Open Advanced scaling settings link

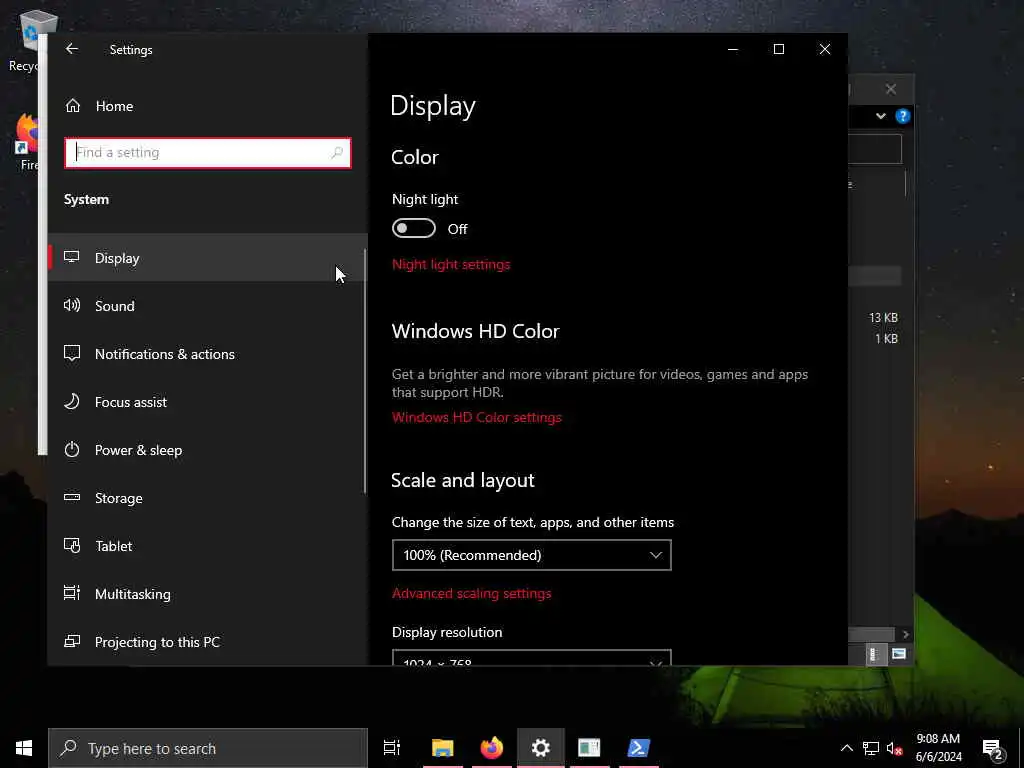pyautogui.click(x=472, y=594)
